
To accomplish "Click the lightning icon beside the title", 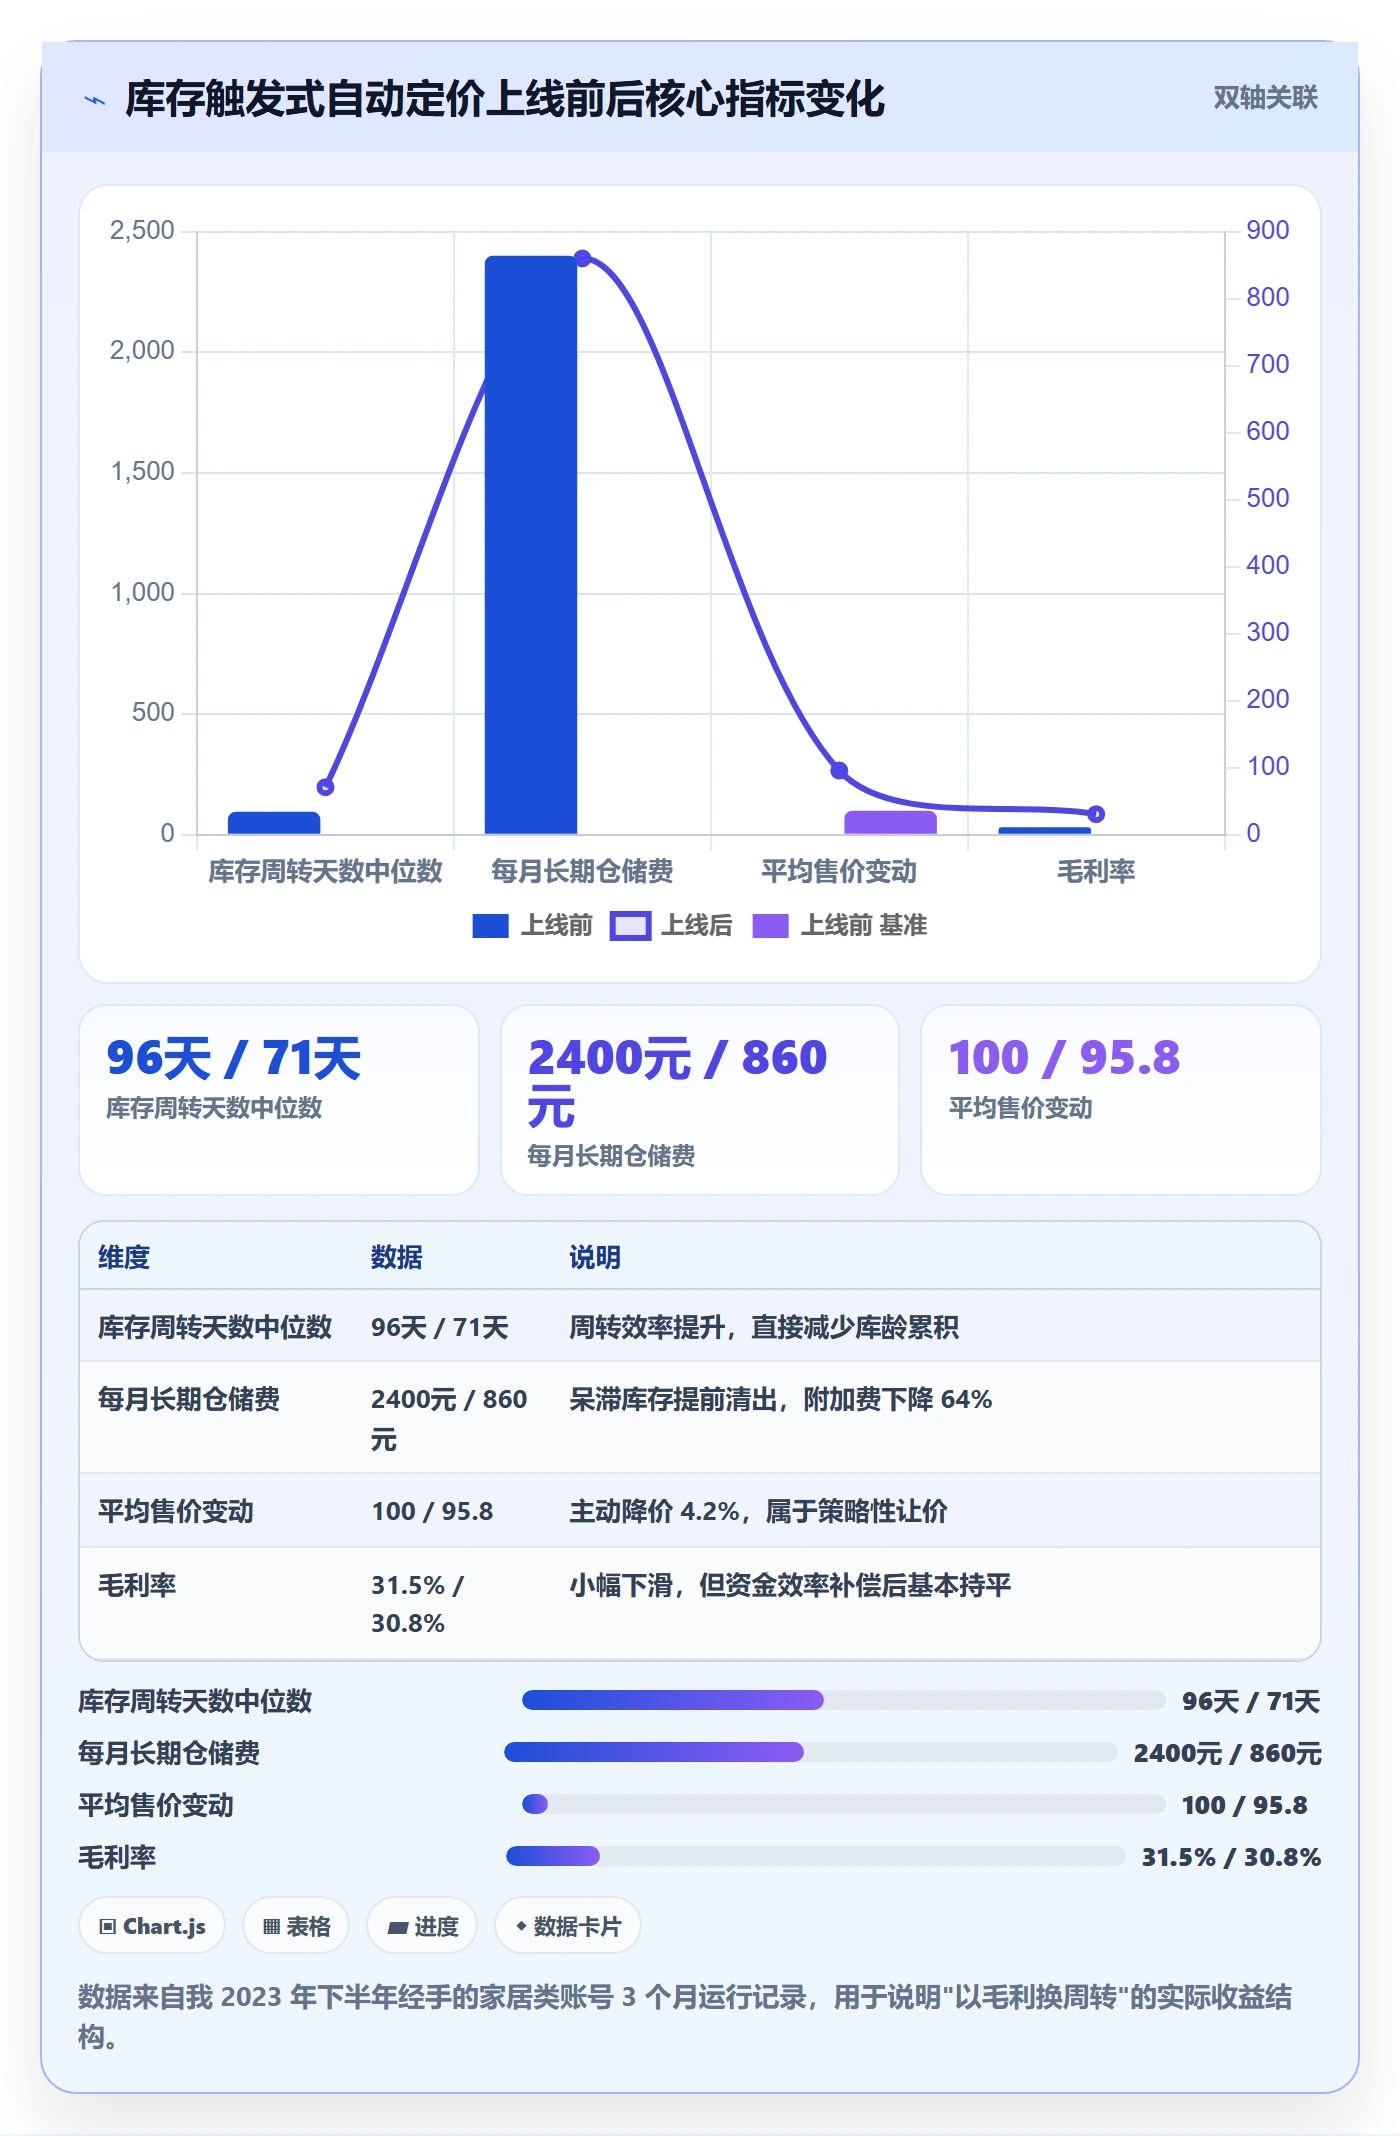I will pos(95,100).
